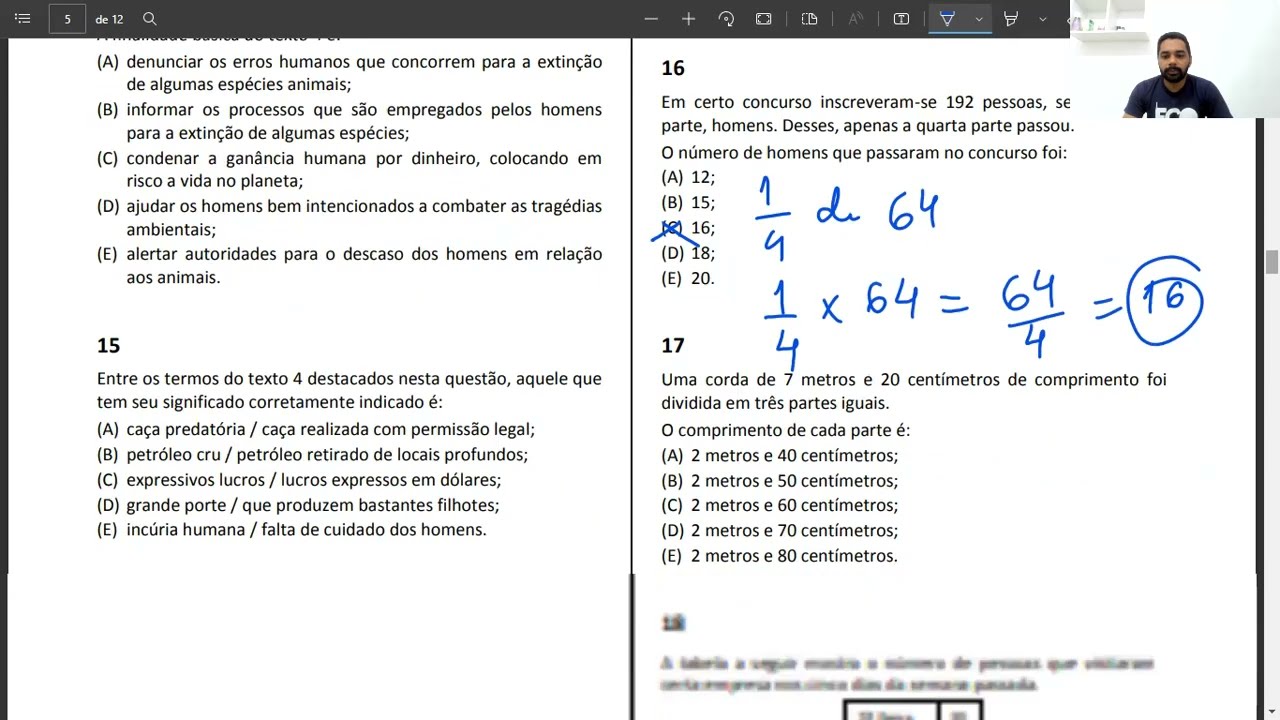Click the question number 17 heading
This screenshot has width=1280, height=720.
click(673, 345)
